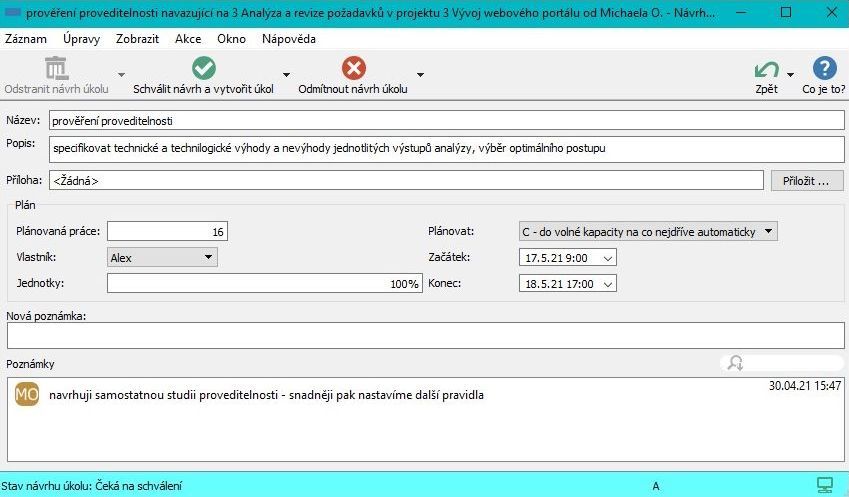Click the network monitor icon in status bar
Viewport: 849px width, 497px height.
pos(825,486)
